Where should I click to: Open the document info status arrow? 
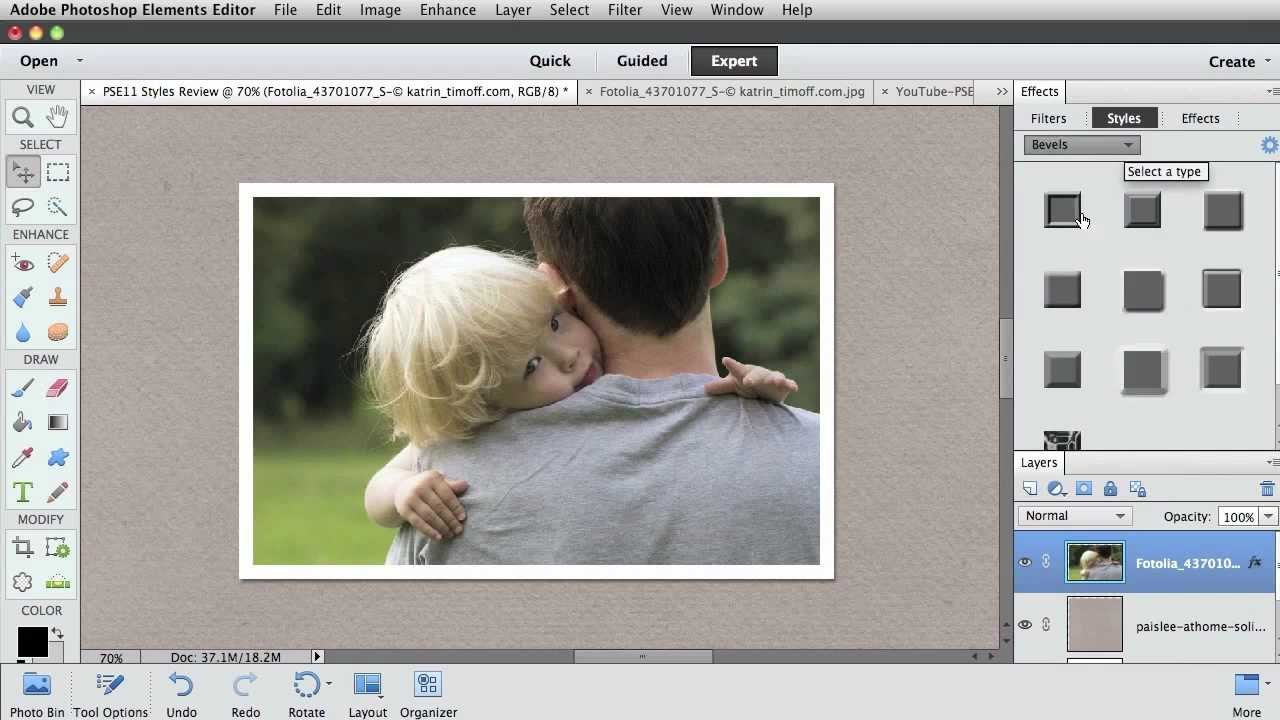[317, 657]
